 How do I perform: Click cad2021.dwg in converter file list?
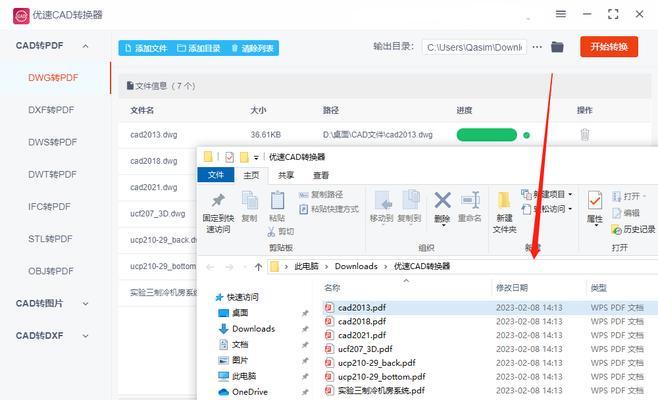coord(154,187)
